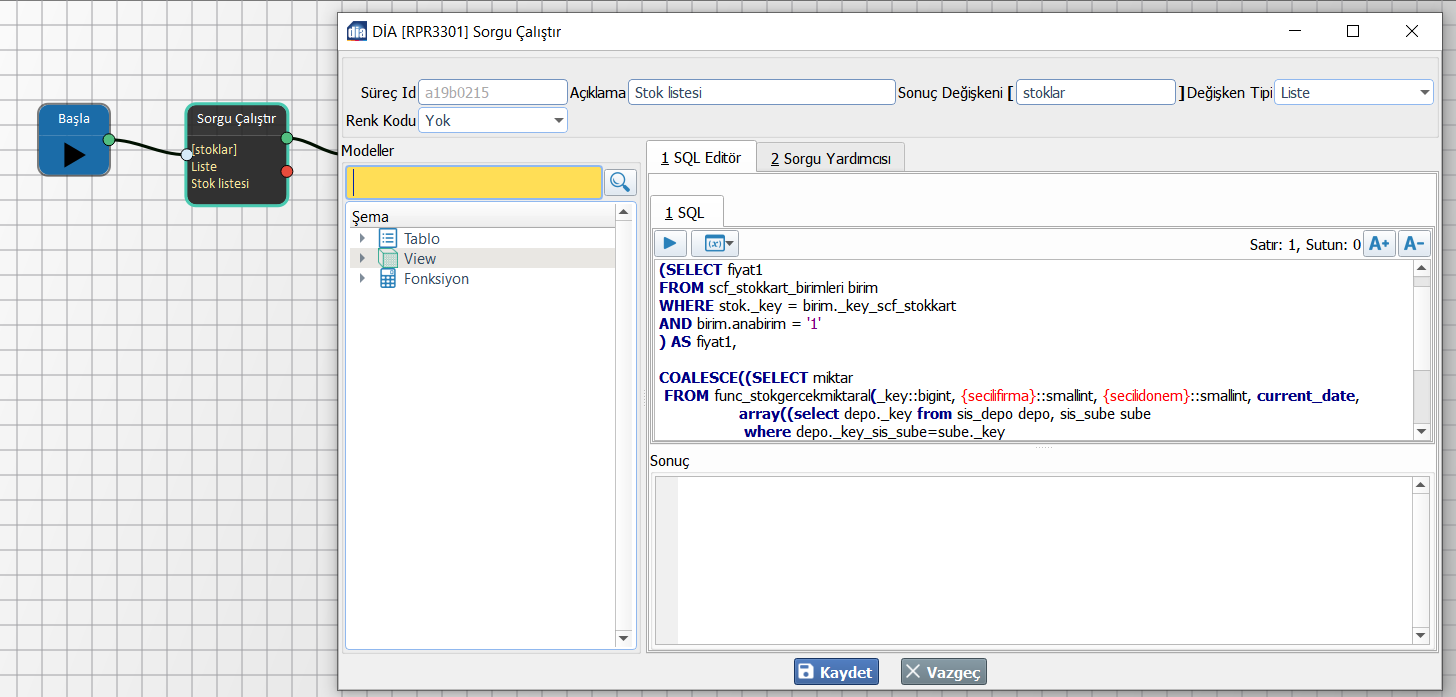
Task: Click the red error output port on node
Action: 287,172
